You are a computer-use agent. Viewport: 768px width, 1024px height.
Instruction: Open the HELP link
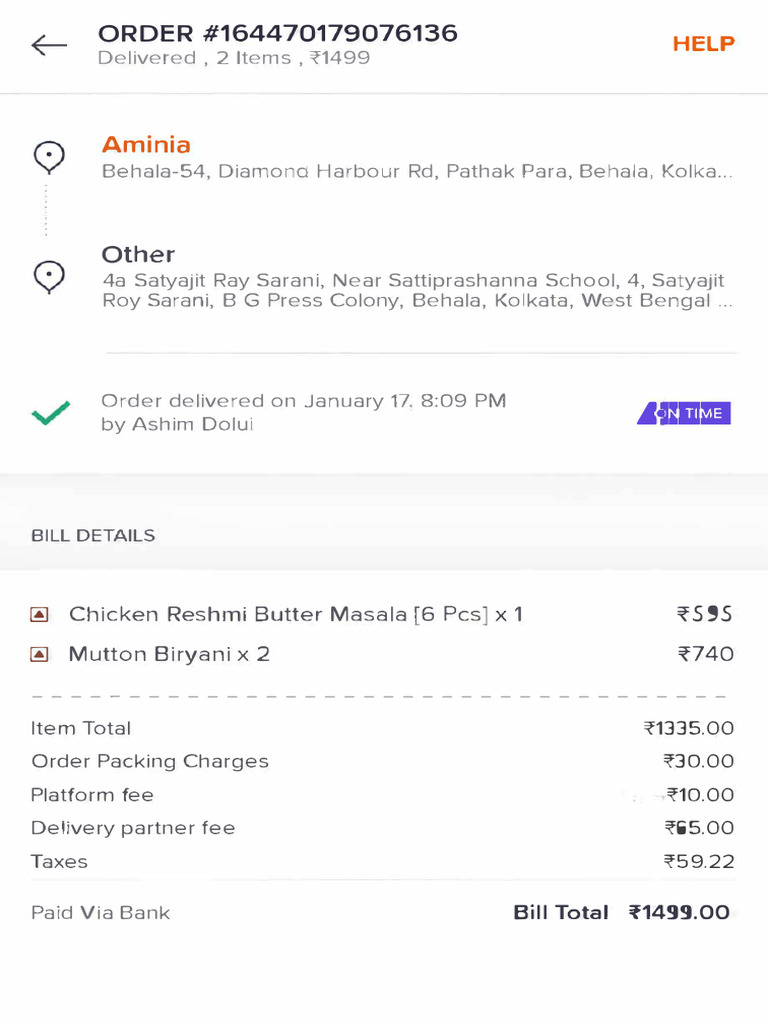(x=703, y=44)
